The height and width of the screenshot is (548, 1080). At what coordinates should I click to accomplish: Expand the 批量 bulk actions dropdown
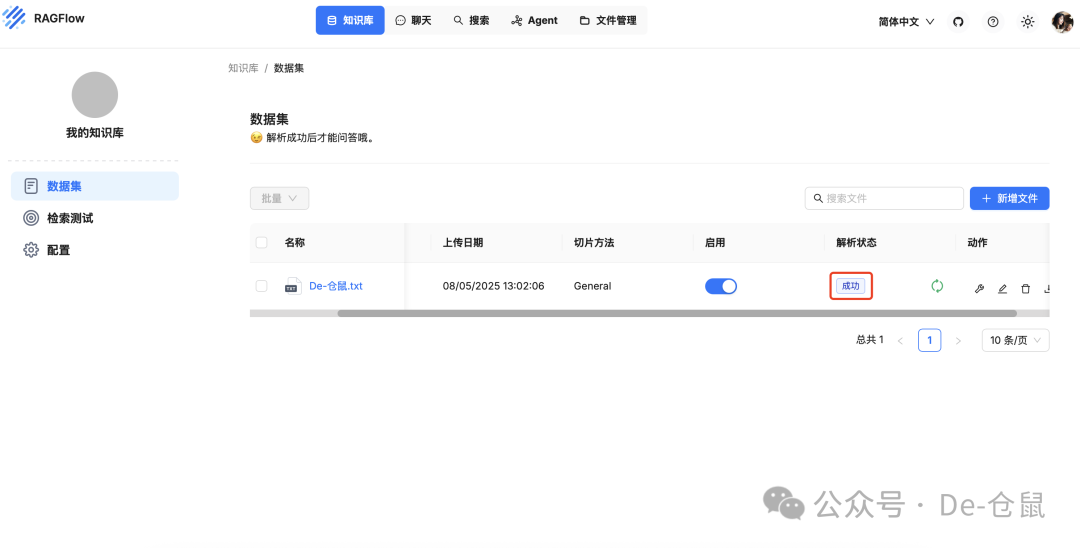click(279, 198)
